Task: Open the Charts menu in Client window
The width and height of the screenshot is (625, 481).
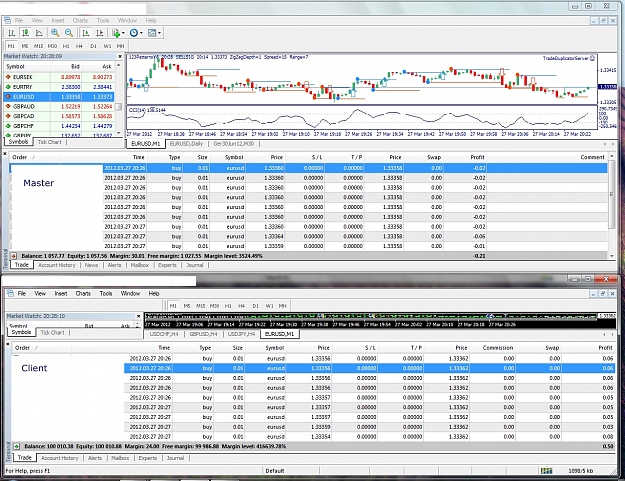Action: pos(83,294)
